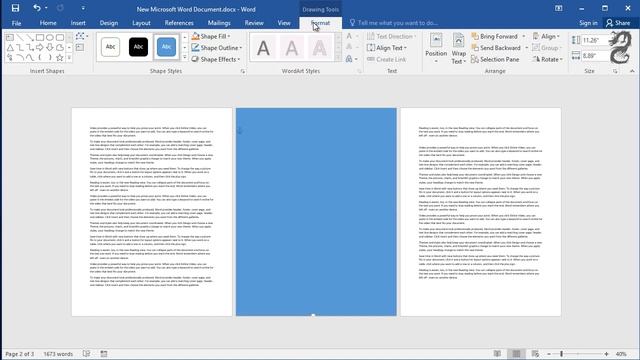Screen dimensions: 640x360
Task: Open the Shape Effects dropdown
Action: (x=216, y=59)
